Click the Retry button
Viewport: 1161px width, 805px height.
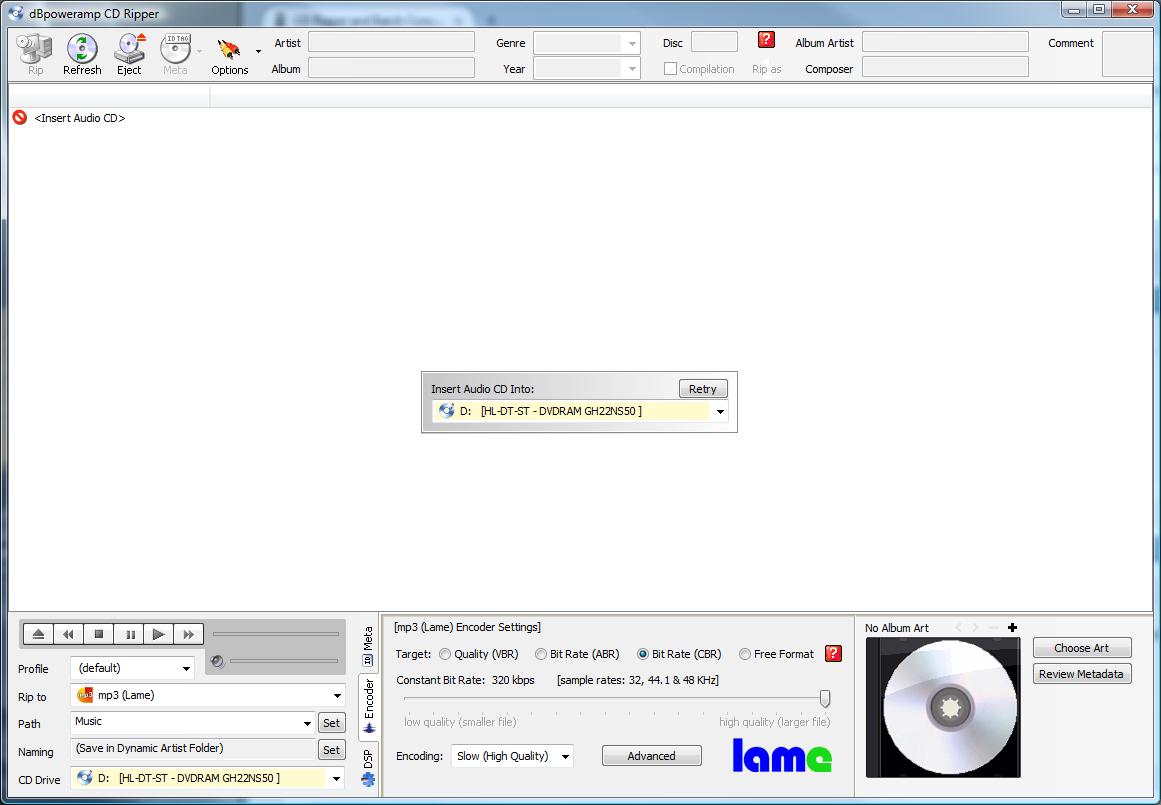pyautogui.click(x=703, y=389)
